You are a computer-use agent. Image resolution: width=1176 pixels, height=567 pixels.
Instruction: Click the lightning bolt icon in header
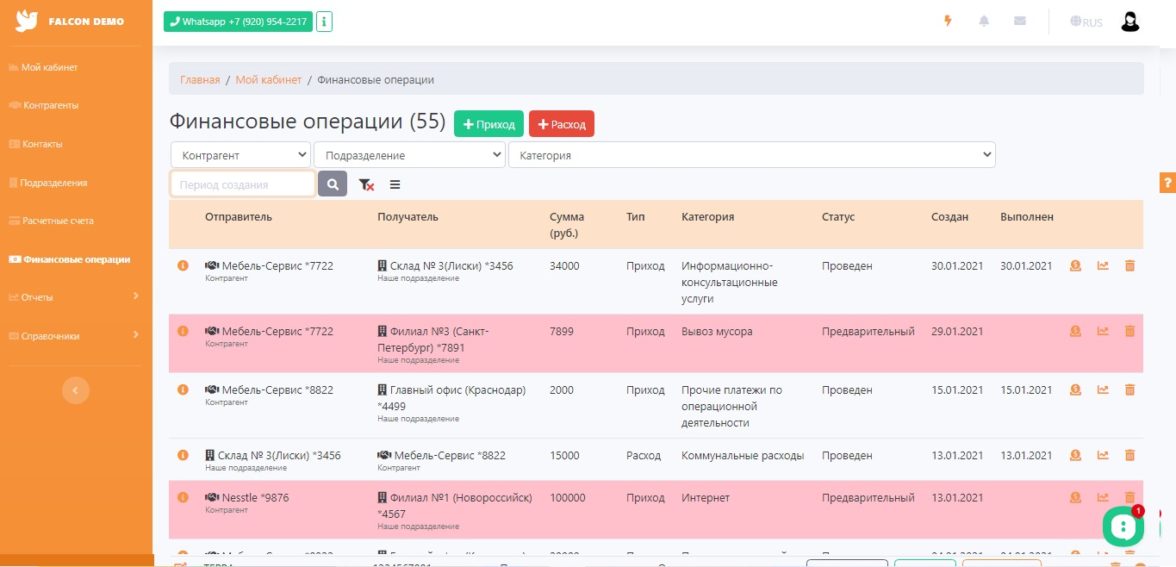click(948, 21)
